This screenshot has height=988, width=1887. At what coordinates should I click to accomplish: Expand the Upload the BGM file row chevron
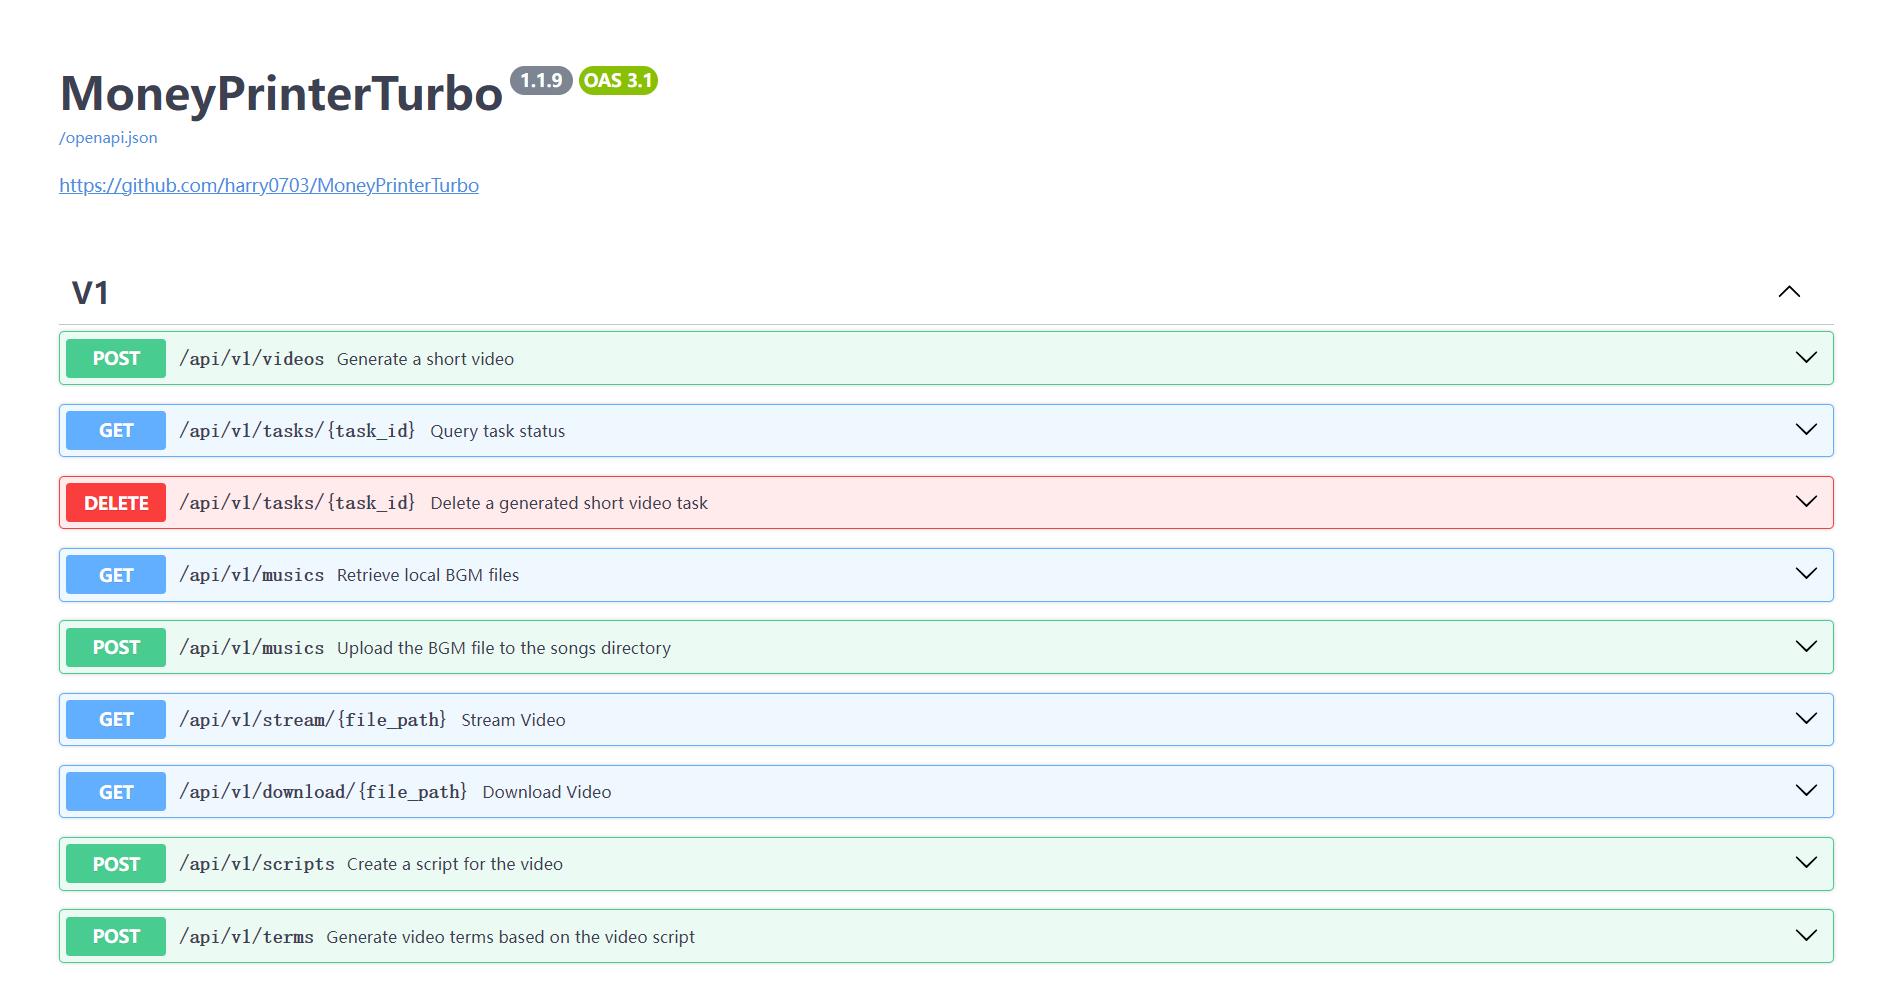pyautogui.click(x=1806, y=647)
